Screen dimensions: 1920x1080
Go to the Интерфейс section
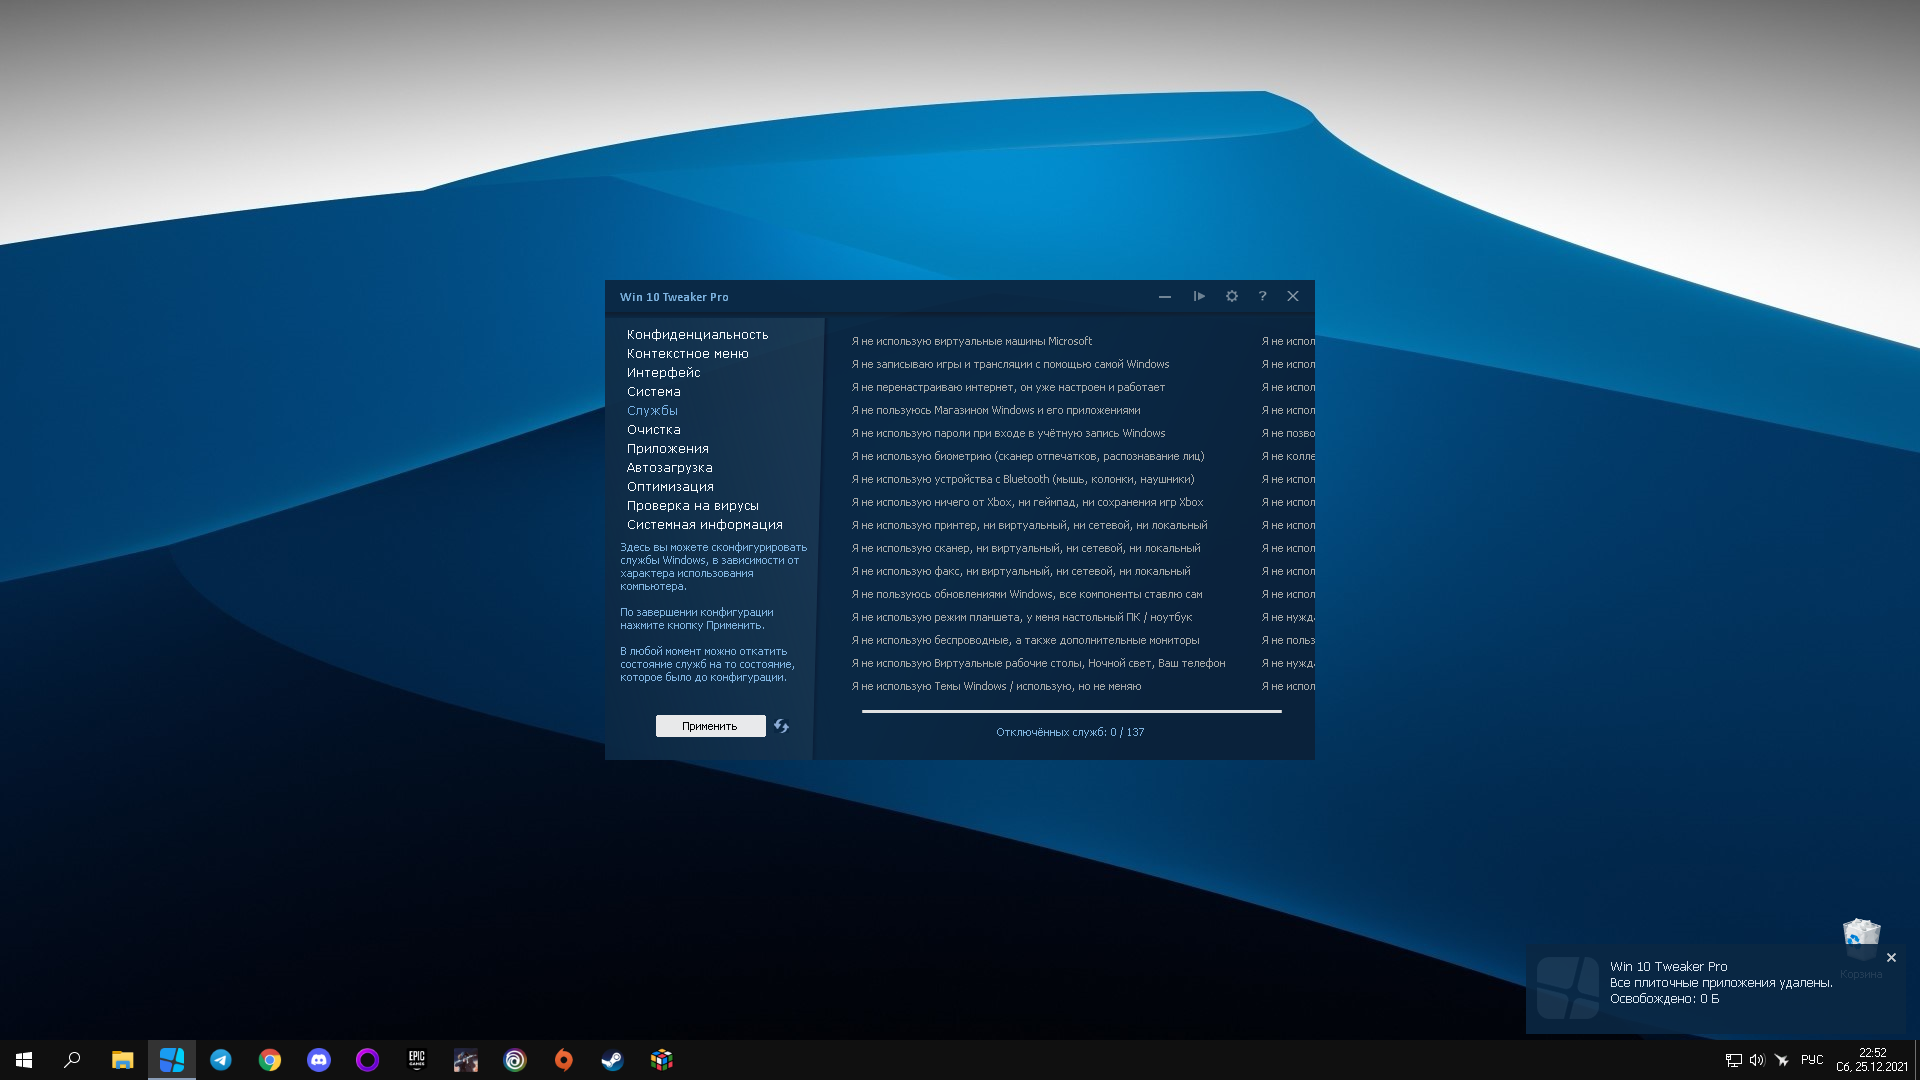663,373
